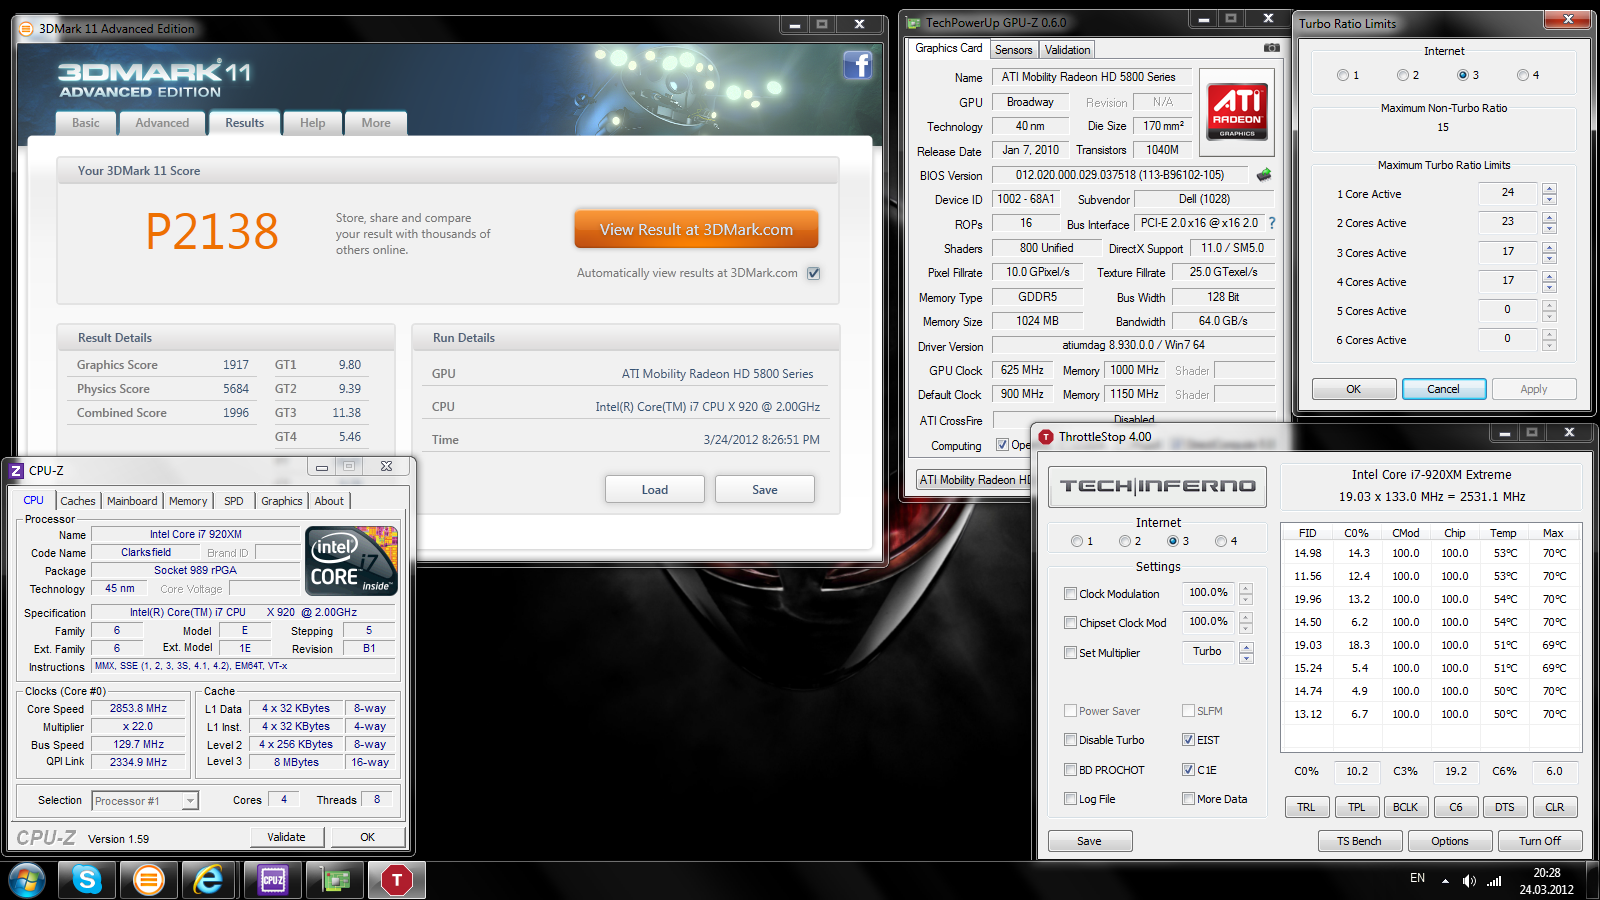The image size is (1600, 900).
Task: Click the Bus Interface question mark in GPU-Z
Action: point(1272,223)
